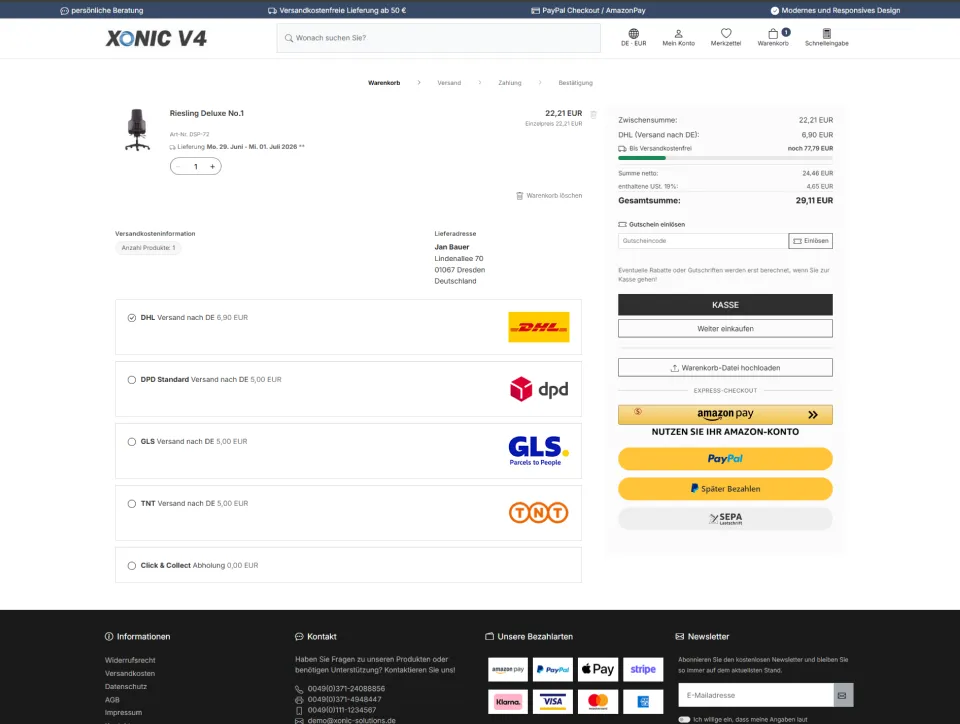Submit newsletter with the envelope button
The image size is (960, 724).
click(x=843, y=695)
